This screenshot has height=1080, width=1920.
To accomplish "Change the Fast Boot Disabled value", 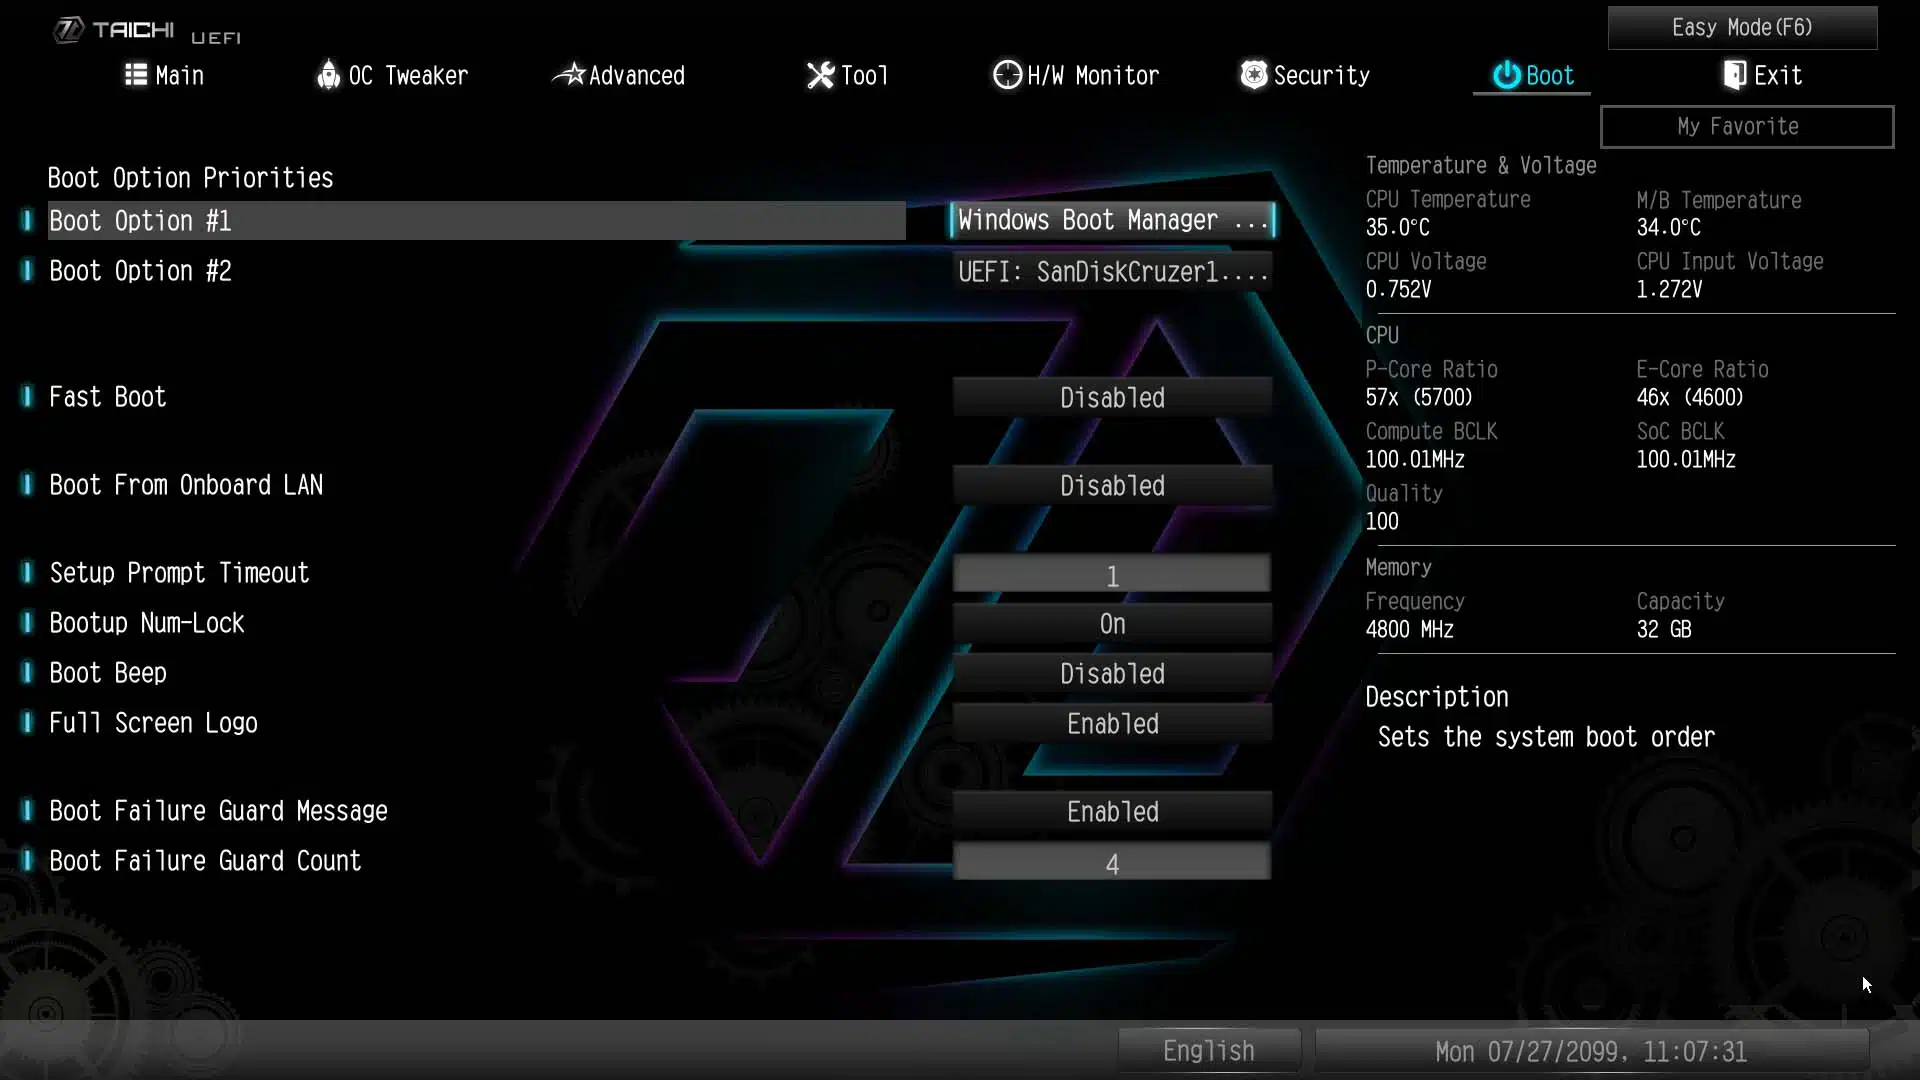I will (1112, 397).
